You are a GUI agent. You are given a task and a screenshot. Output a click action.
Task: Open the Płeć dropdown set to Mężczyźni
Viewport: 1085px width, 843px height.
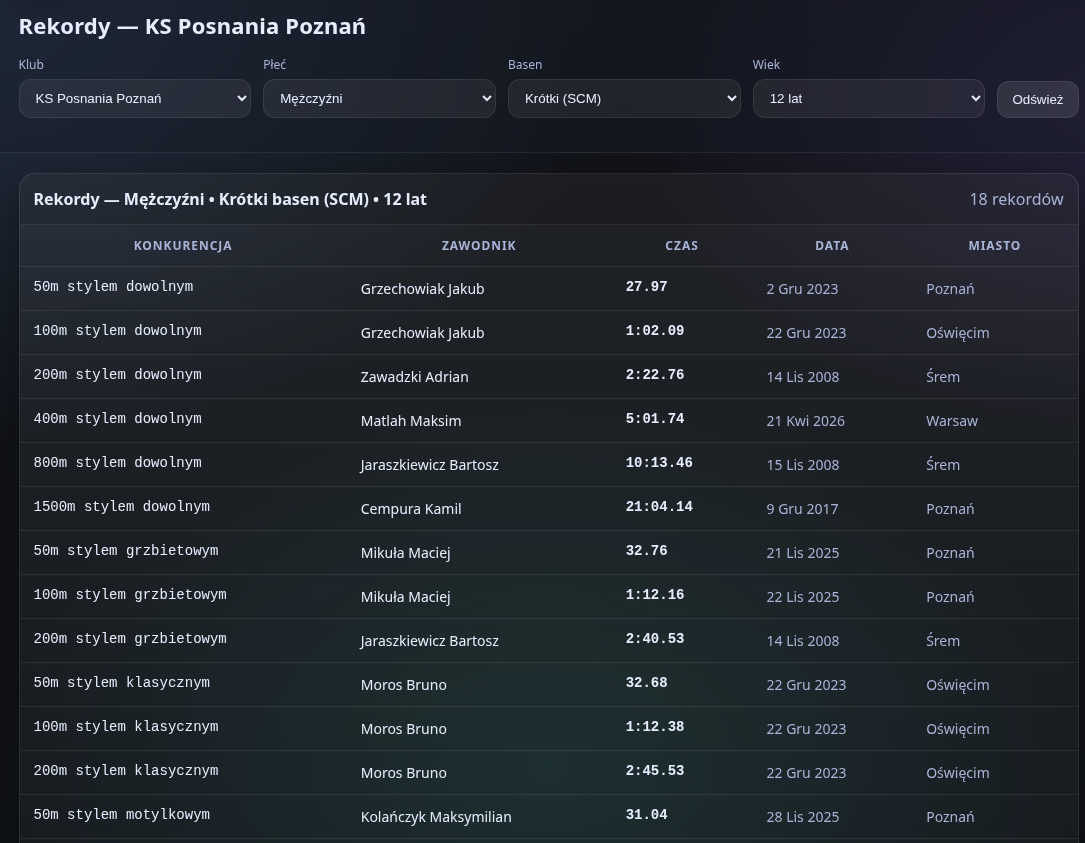pyautogui.click(x=379, y=98)
